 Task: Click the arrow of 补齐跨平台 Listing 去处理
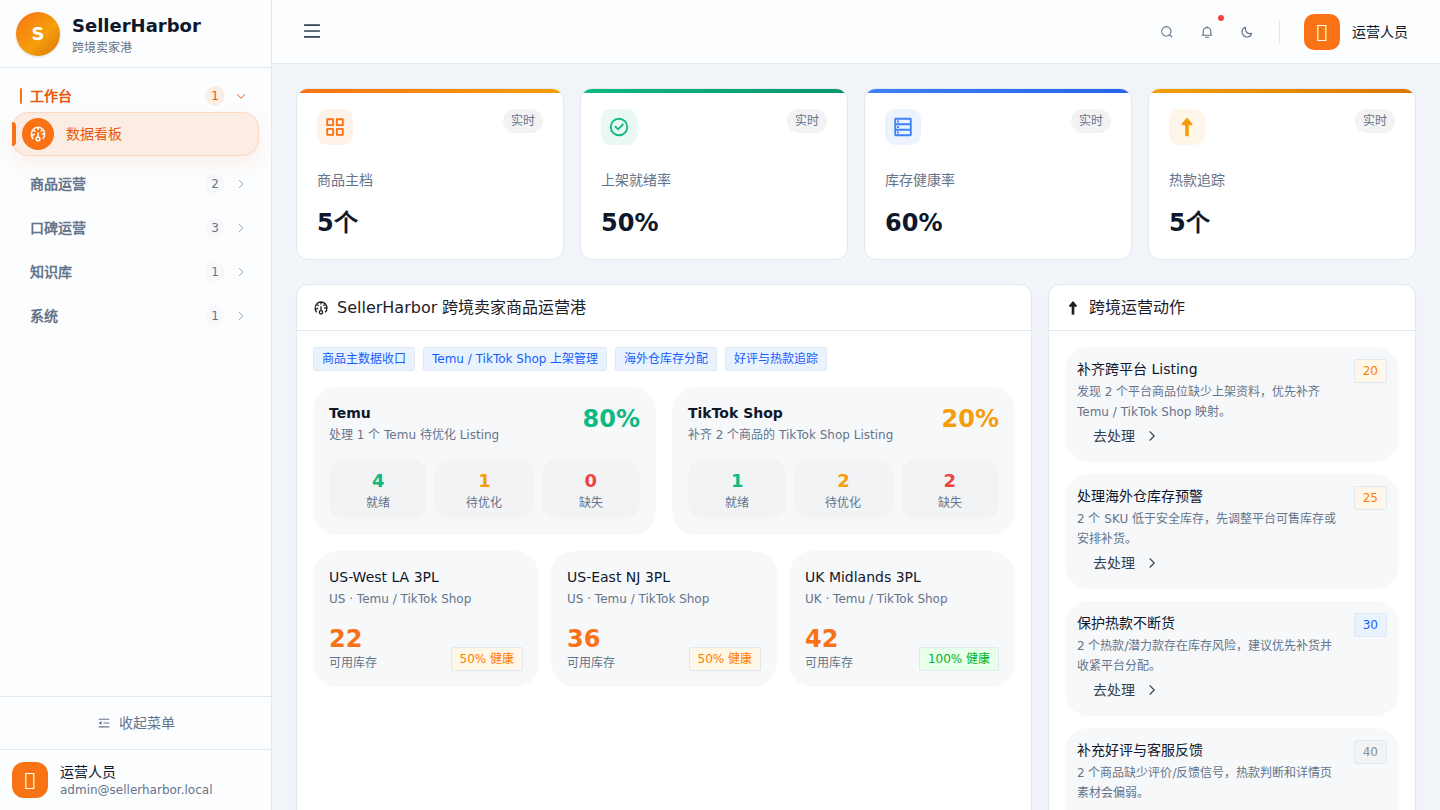pyautogui.click(x=1152, y=436)
